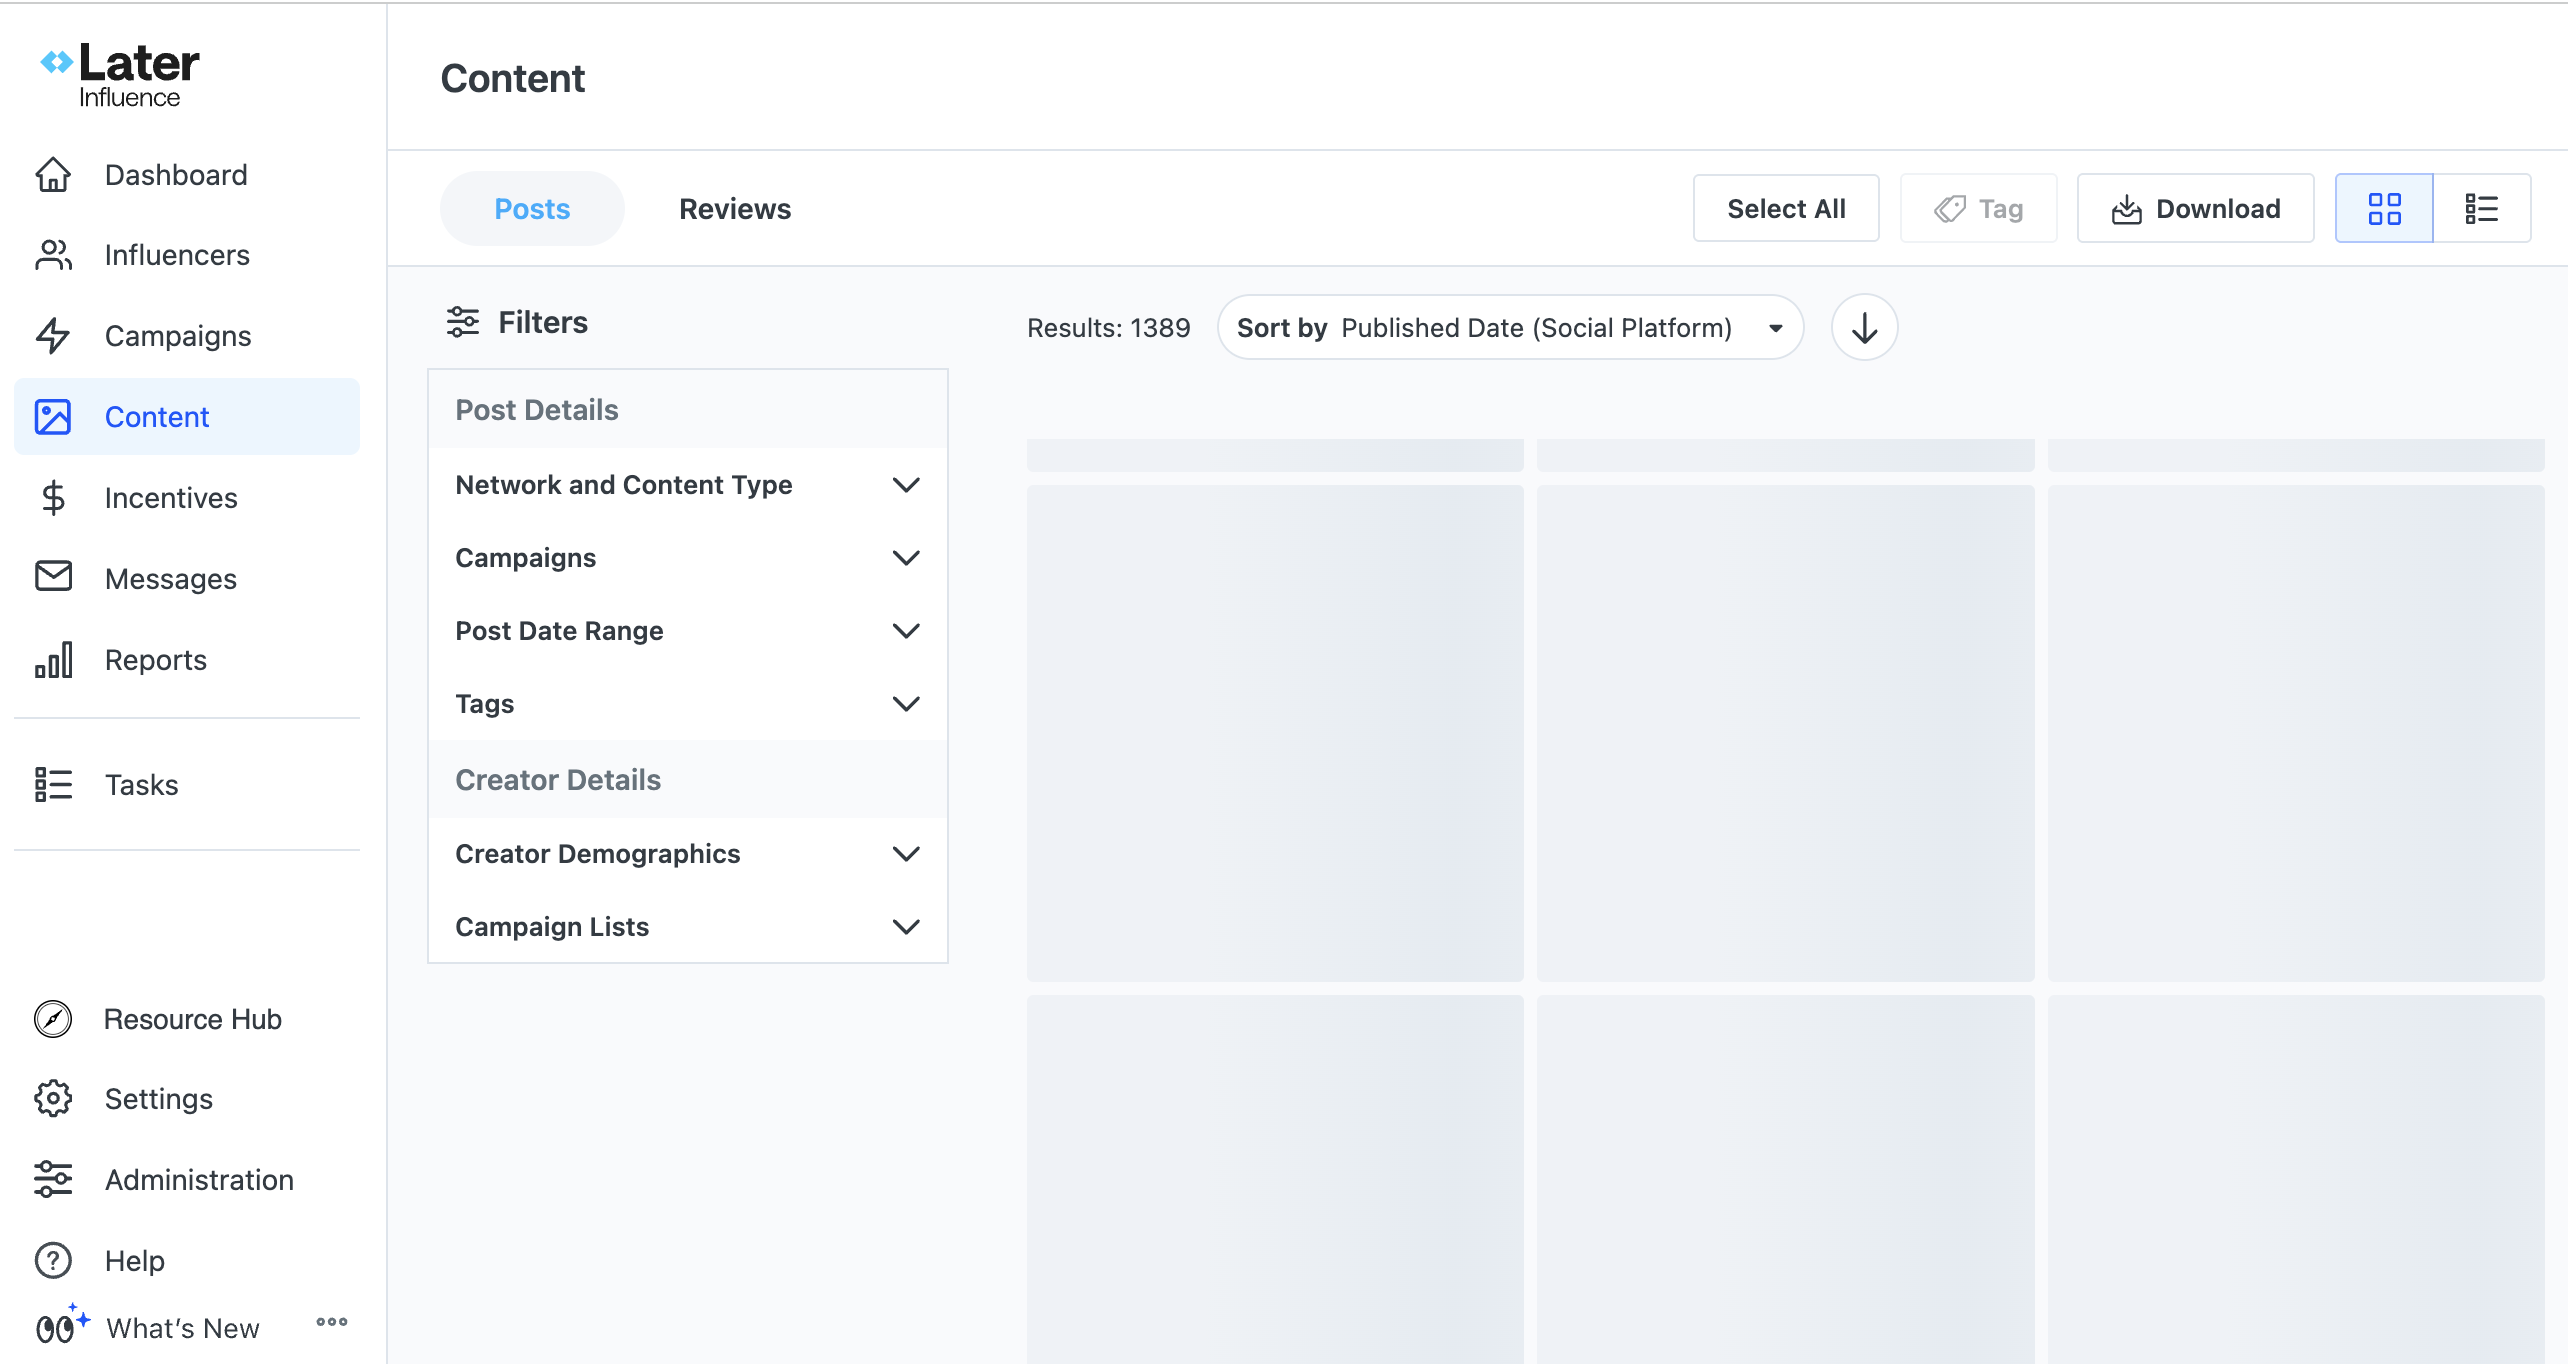Open Settings gear icon in sidebar

click(53, 1099)
